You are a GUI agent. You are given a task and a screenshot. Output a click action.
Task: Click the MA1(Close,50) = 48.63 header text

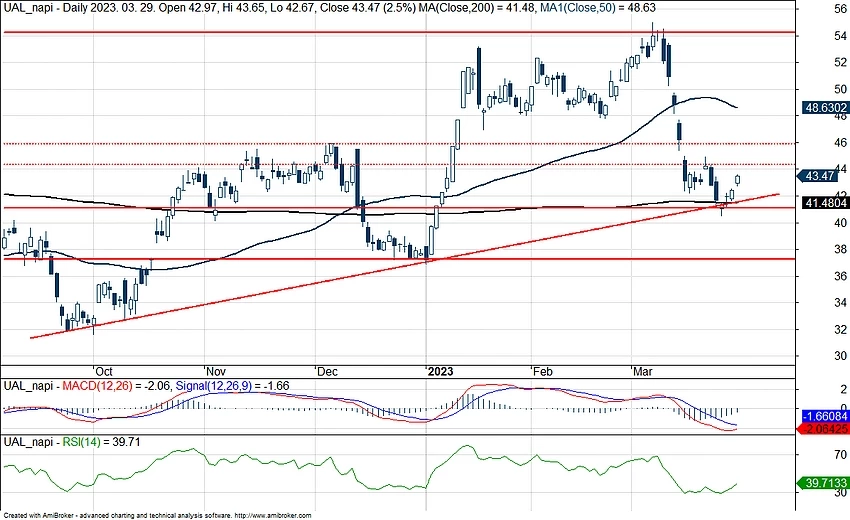click(x=598, y=8)
